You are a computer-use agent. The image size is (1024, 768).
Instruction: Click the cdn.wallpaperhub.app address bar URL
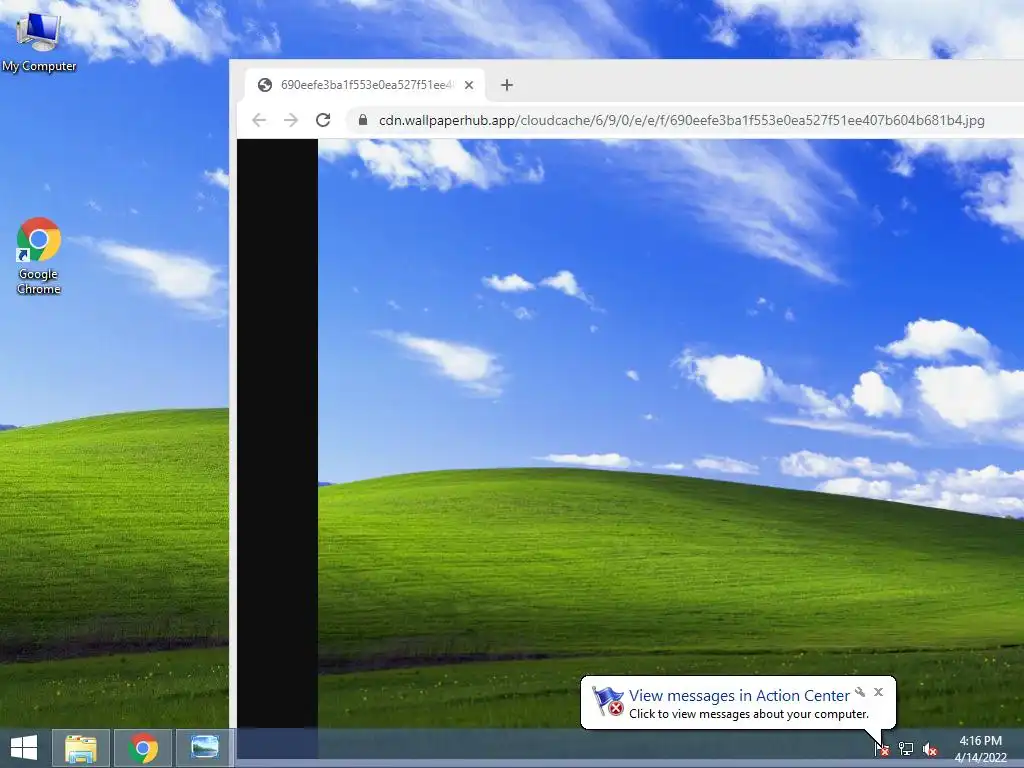tap(682, 120)
